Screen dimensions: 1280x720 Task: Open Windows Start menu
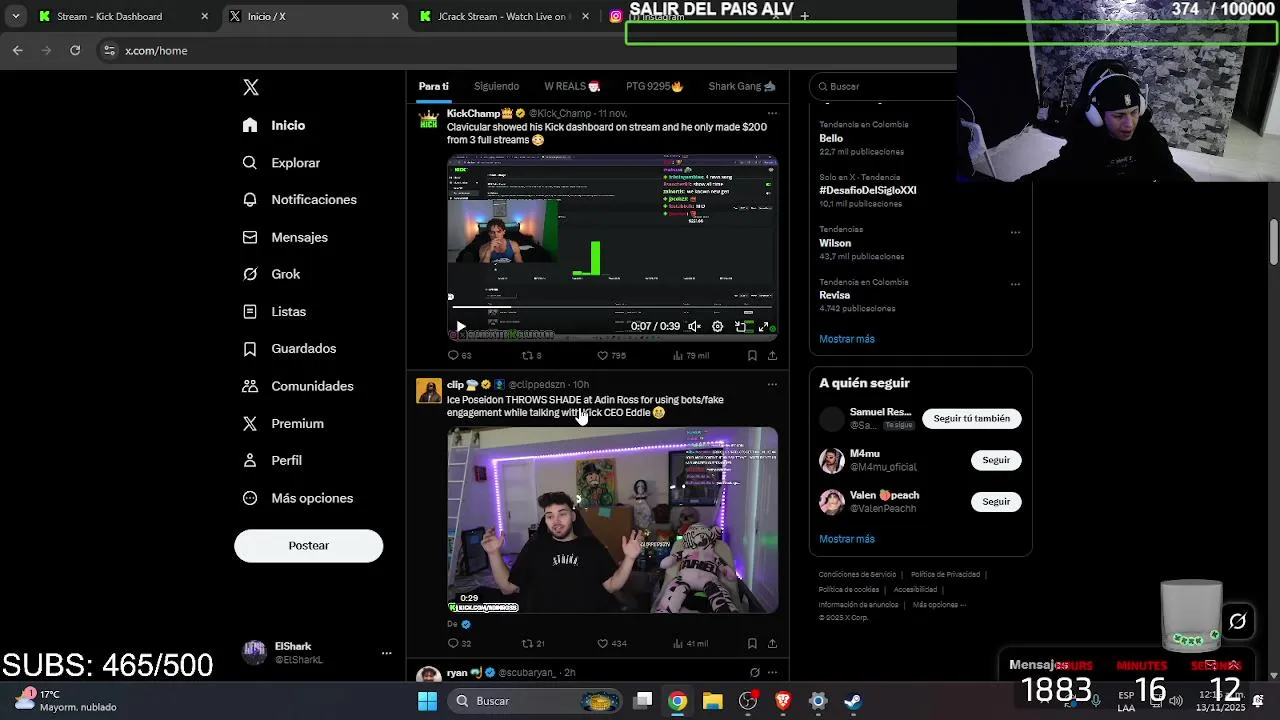point(427,701)
